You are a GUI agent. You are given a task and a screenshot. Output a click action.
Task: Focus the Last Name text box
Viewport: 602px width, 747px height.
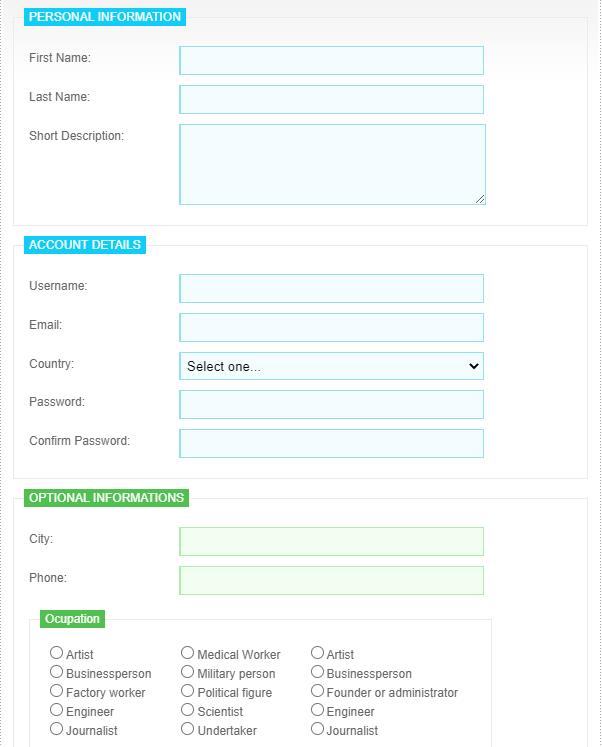[x=331, y=100]
